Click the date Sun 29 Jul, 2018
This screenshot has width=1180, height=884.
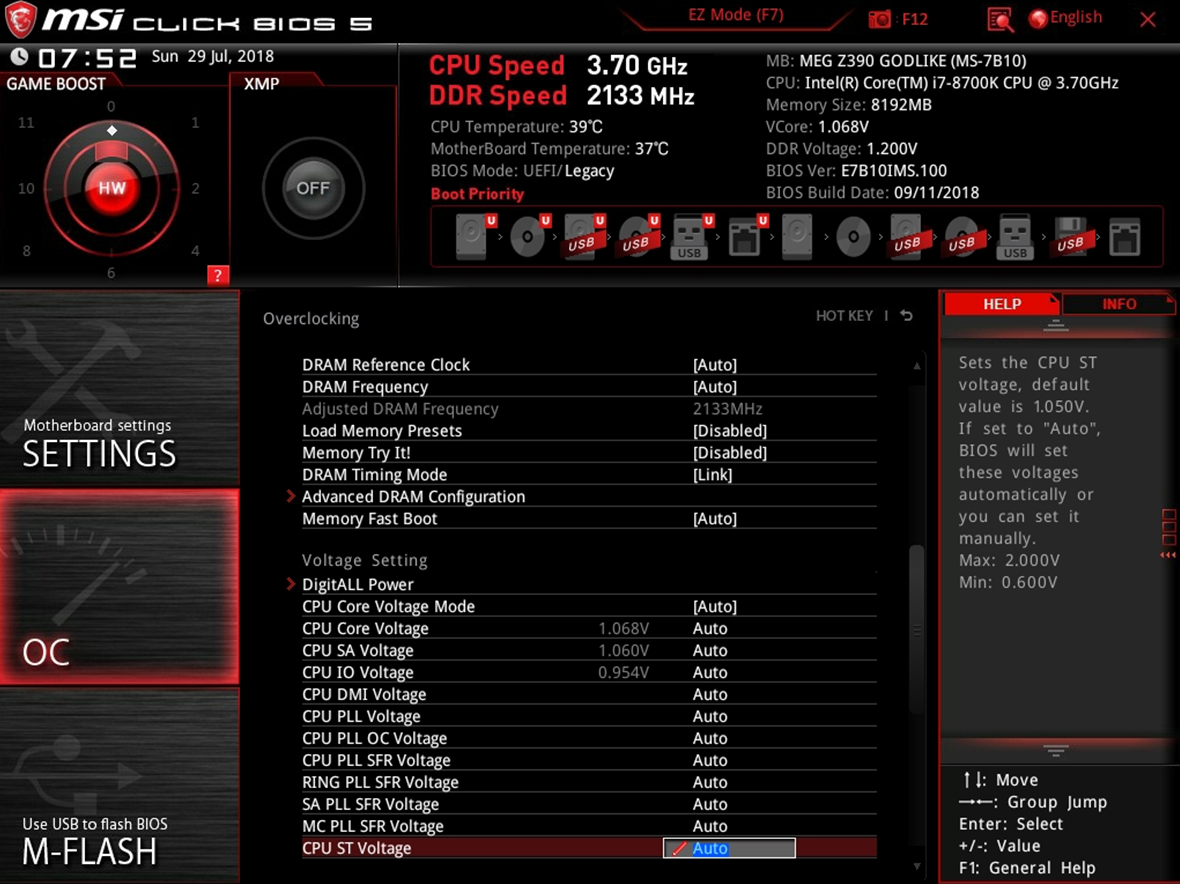click(x=212, y=56)
